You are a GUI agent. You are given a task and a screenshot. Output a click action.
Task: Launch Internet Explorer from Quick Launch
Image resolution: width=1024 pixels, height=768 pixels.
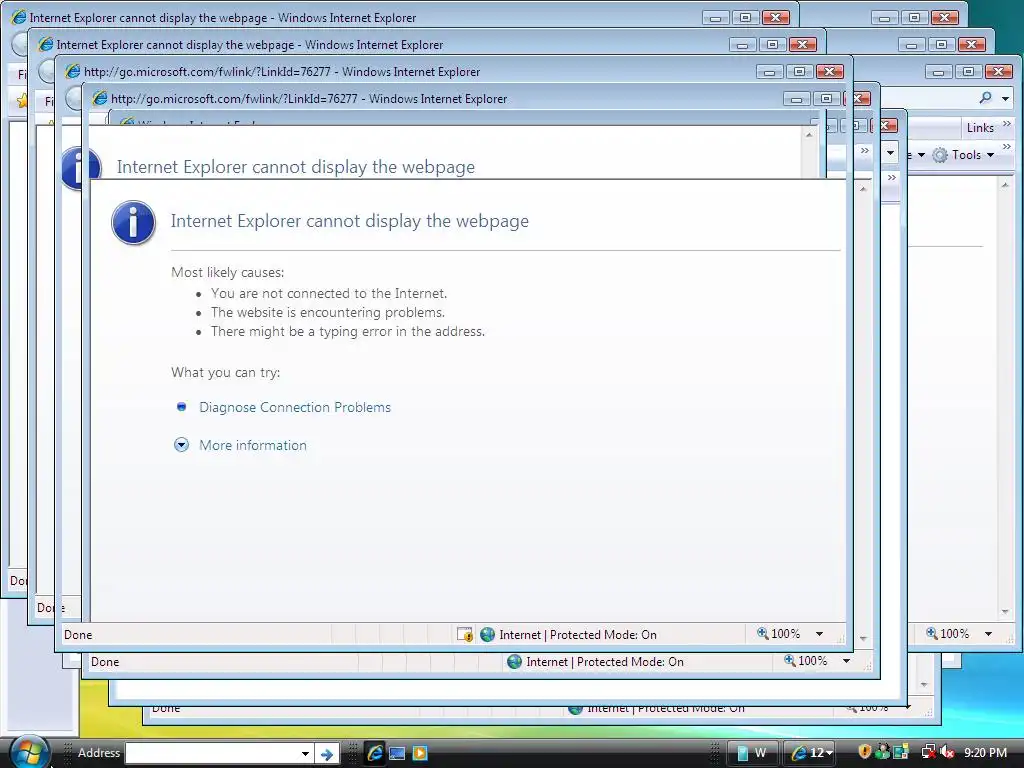tap(375, 753)
